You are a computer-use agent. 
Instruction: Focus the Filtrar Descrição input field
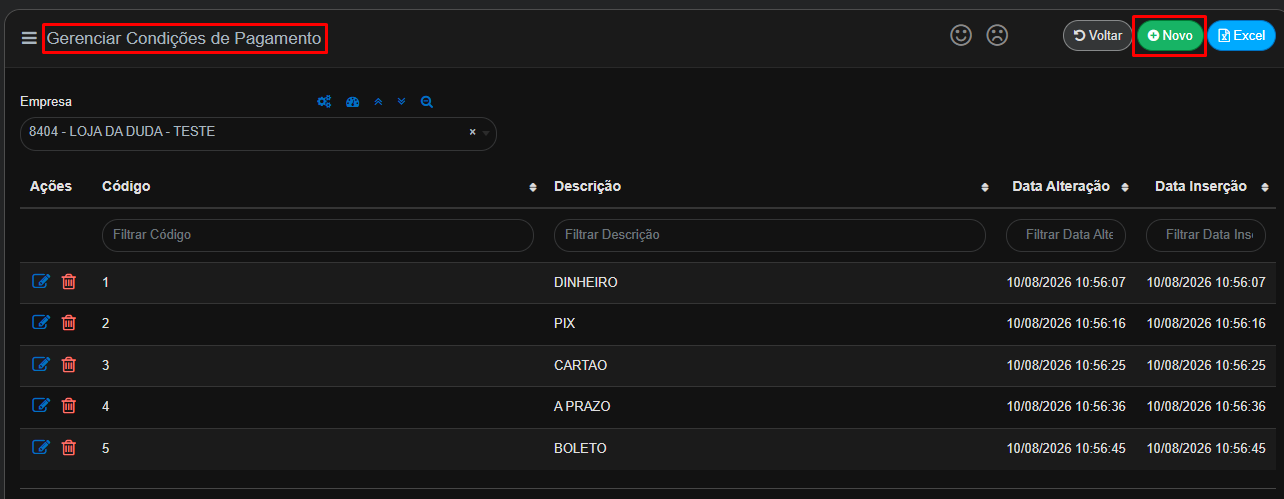tap(770, 235)
